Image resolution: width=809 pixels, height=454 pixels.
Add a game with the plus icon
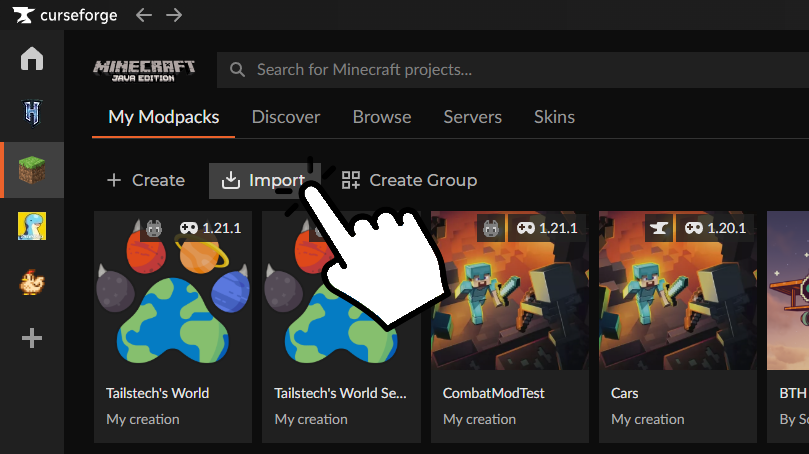pos(32,338)
